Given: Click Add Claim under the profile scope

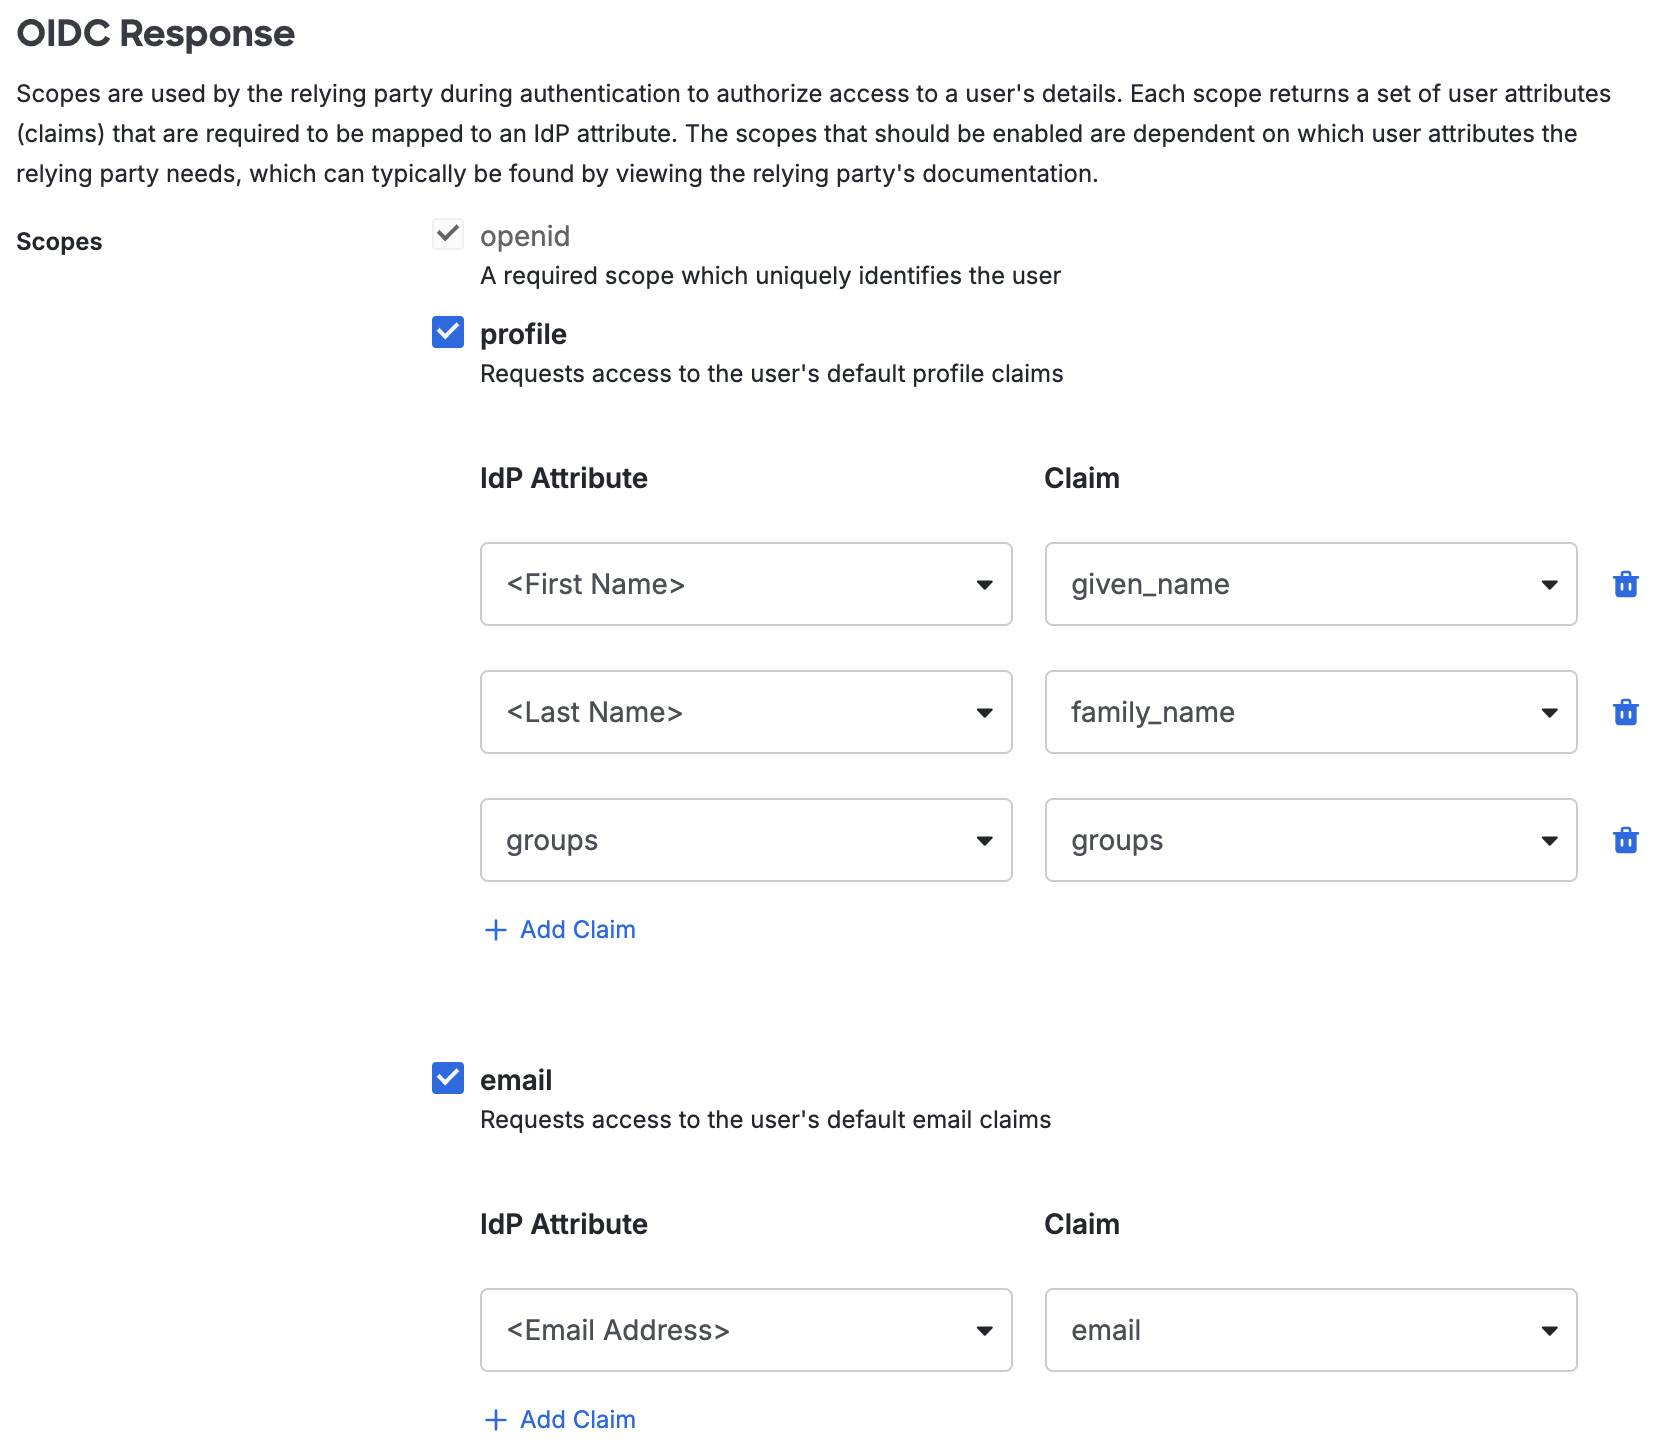Looking at the screenshot, I should [577, 929].
